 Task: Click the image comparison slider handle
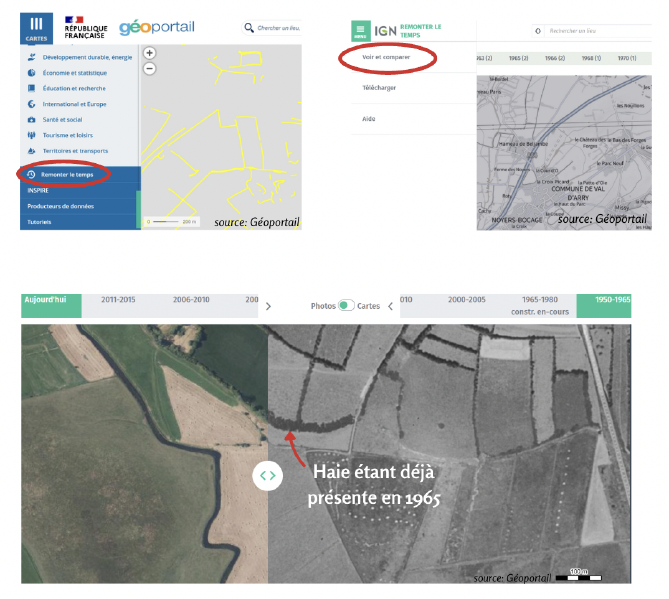[x=267, y=475]
